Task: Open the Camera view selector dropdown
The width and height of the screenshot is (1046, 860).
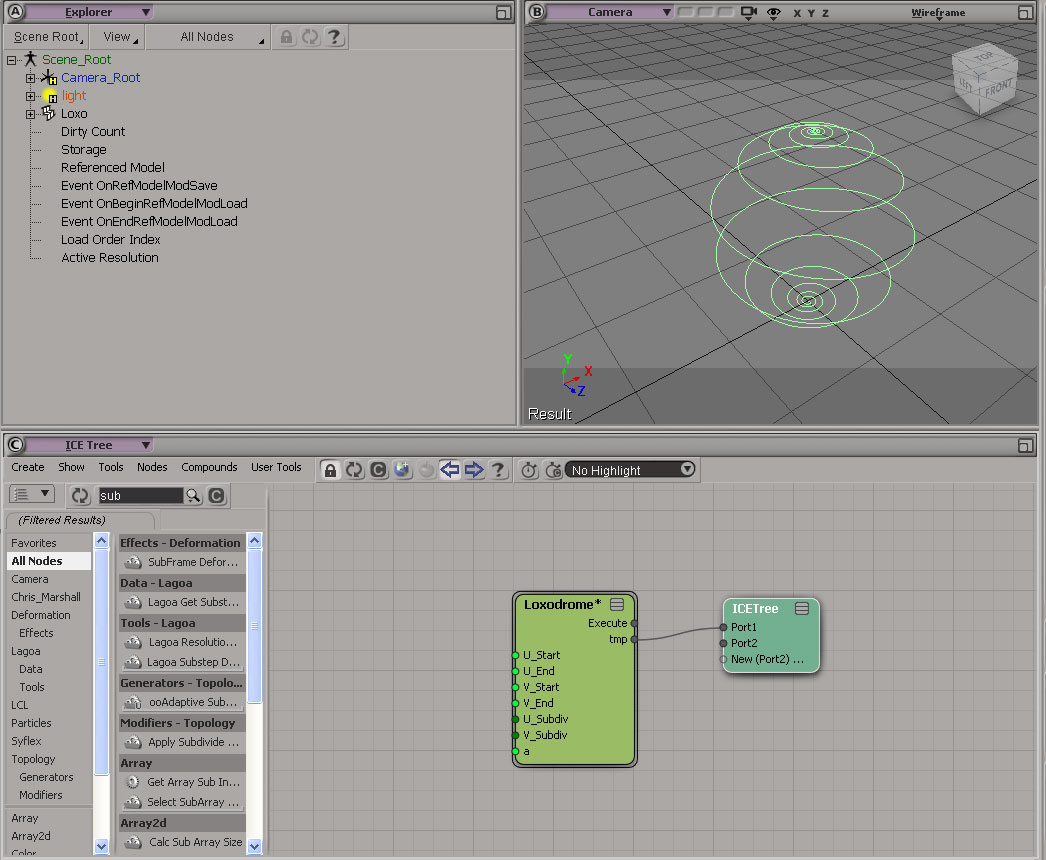Action: tap(610, 12)
